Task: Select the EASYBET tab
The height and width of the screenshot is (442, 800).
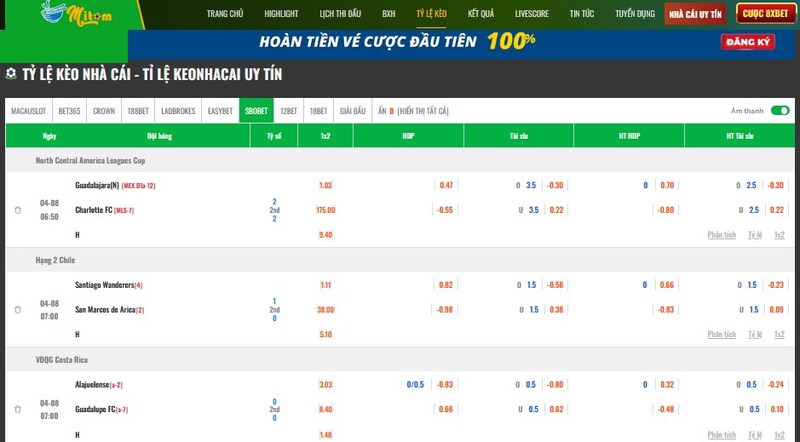Action: (220, 111)
